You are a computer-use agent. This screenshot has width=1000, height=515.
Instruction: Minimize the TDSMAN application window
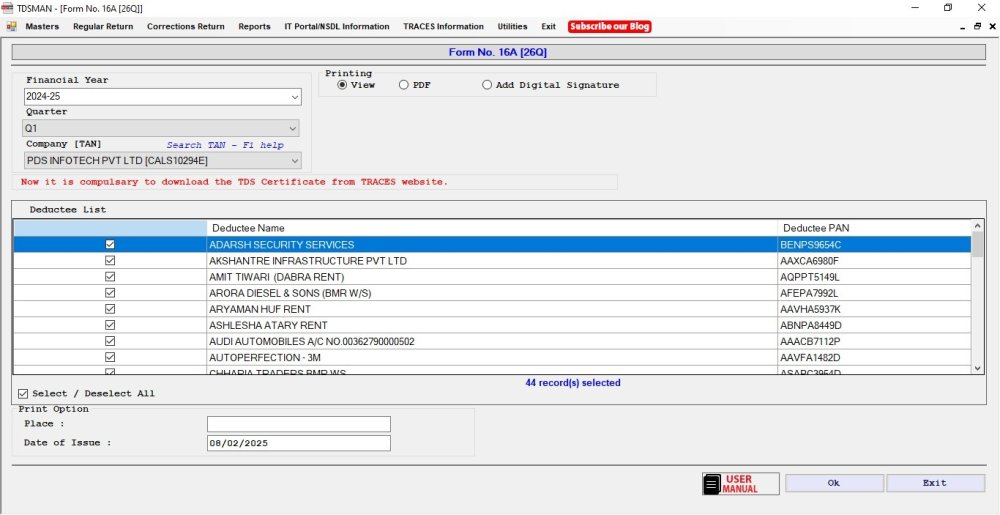pos(915,8)
